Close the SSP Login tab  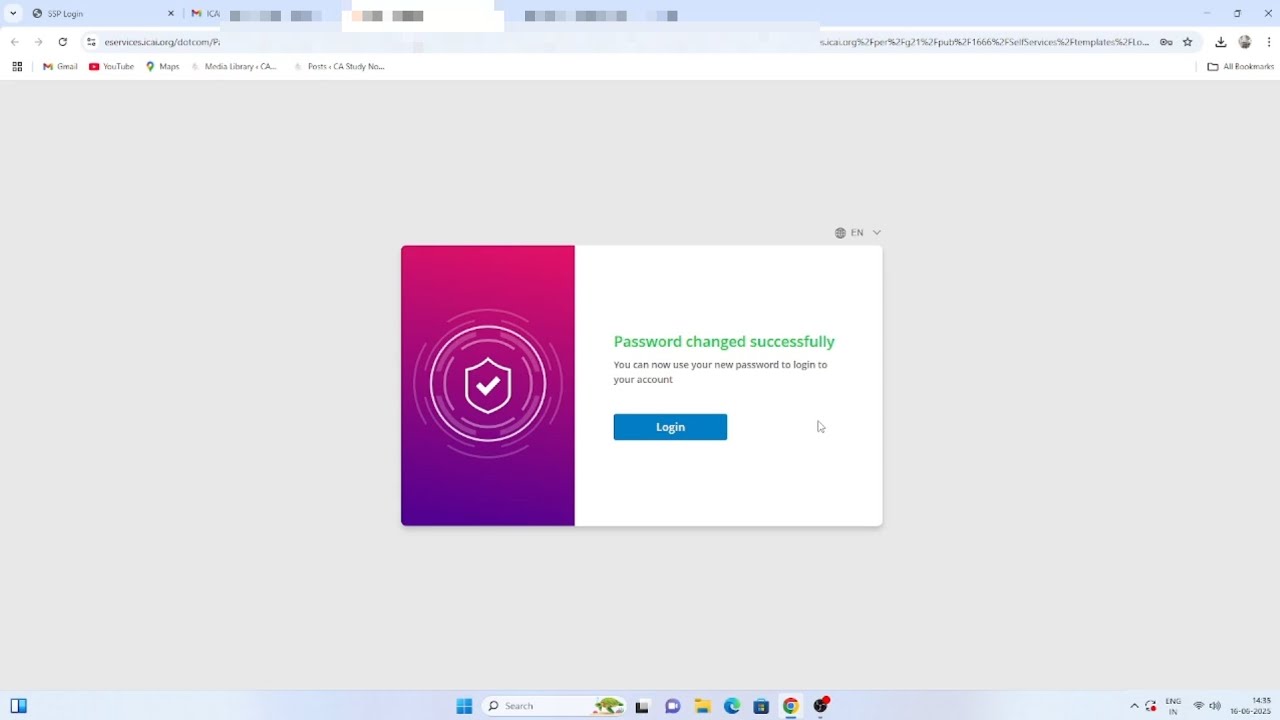coord(170,14)
